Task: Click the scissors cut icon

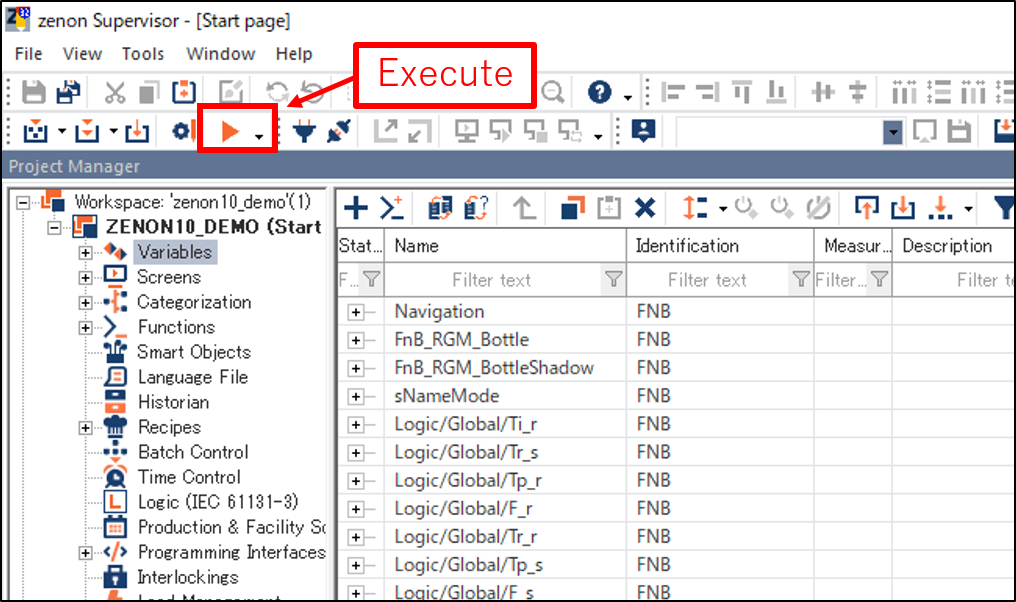Action: click(115, 93)
